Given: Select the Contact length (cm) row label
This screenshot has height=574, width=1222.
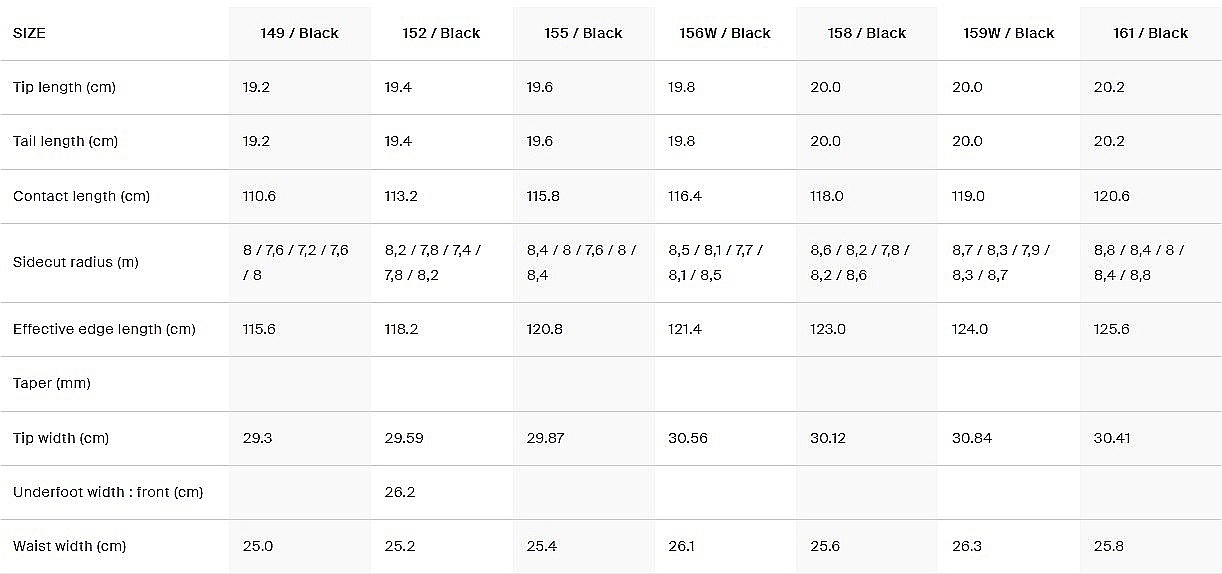Looking at the screenshot, I should (x=81, y=196).
